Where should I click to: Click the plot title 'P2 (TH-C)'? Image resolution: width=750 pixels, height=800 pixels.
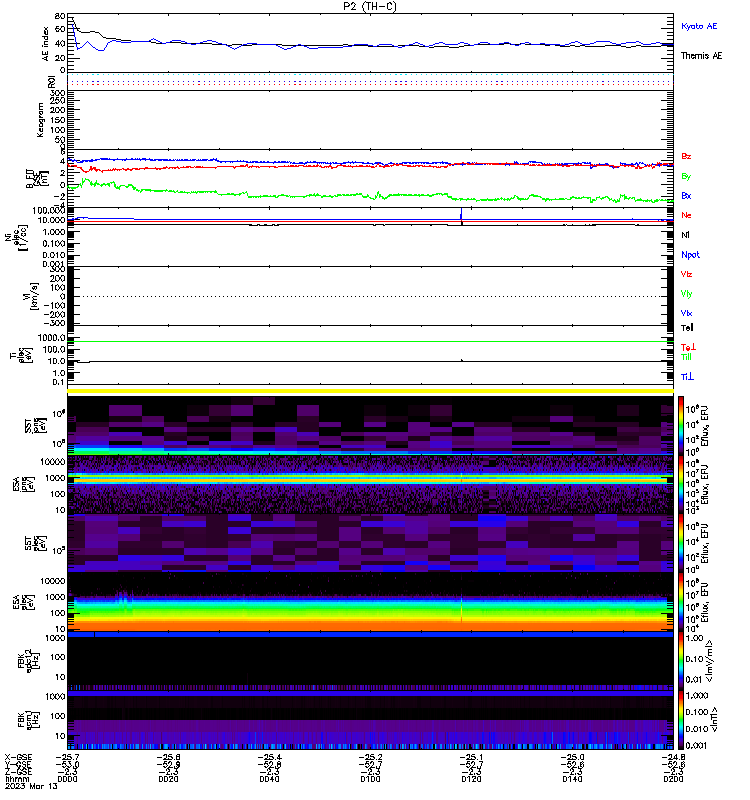click(x=369, y=6)
